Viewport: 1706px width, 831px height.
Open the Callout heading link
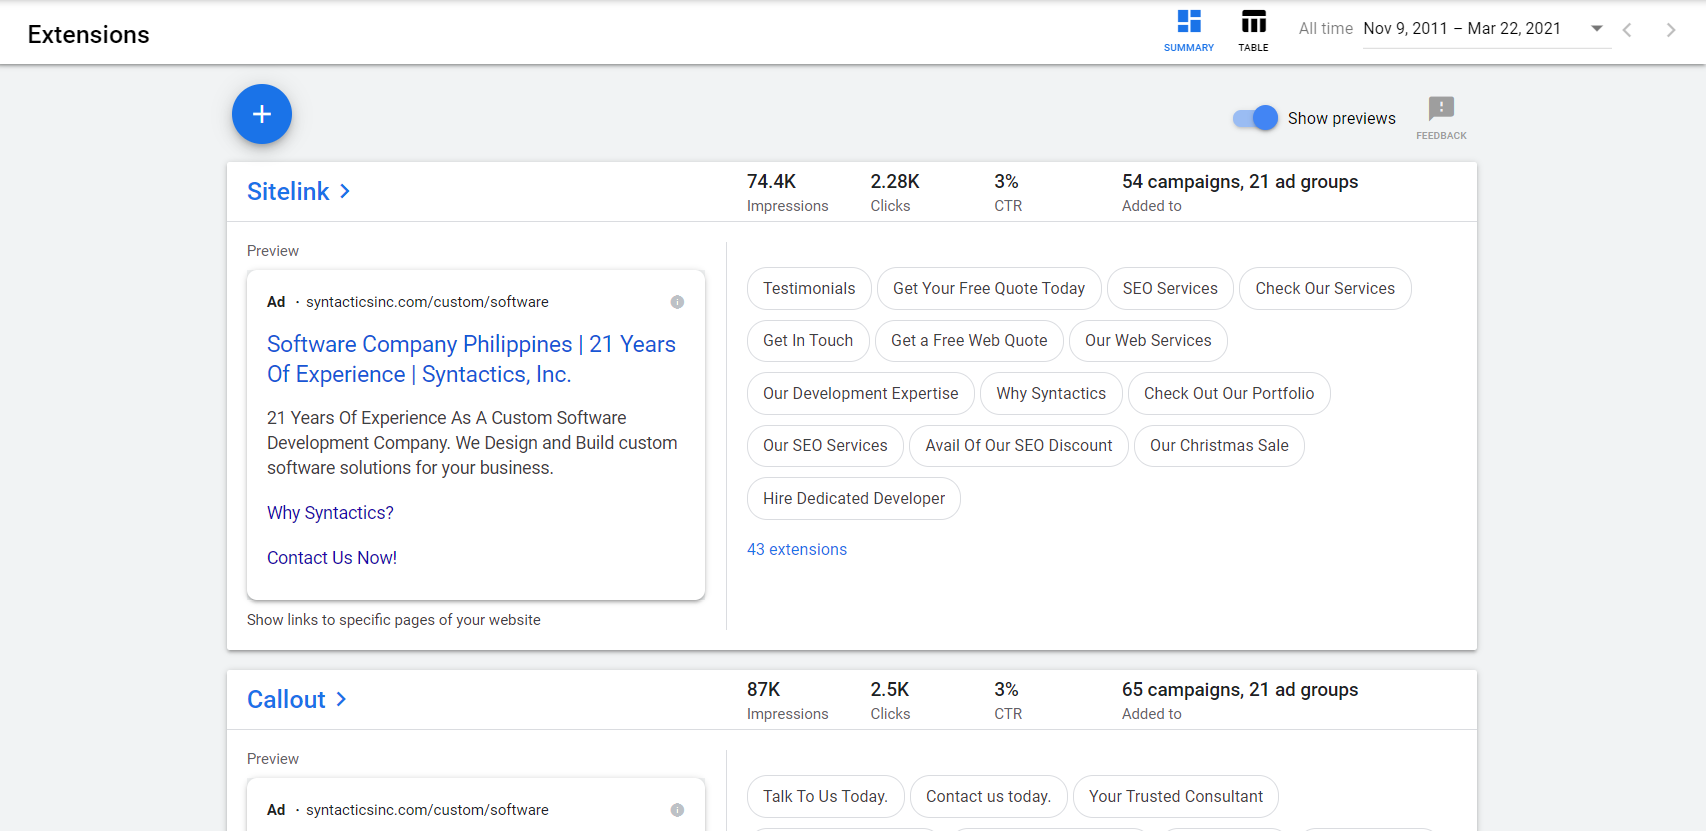[286, 699]
